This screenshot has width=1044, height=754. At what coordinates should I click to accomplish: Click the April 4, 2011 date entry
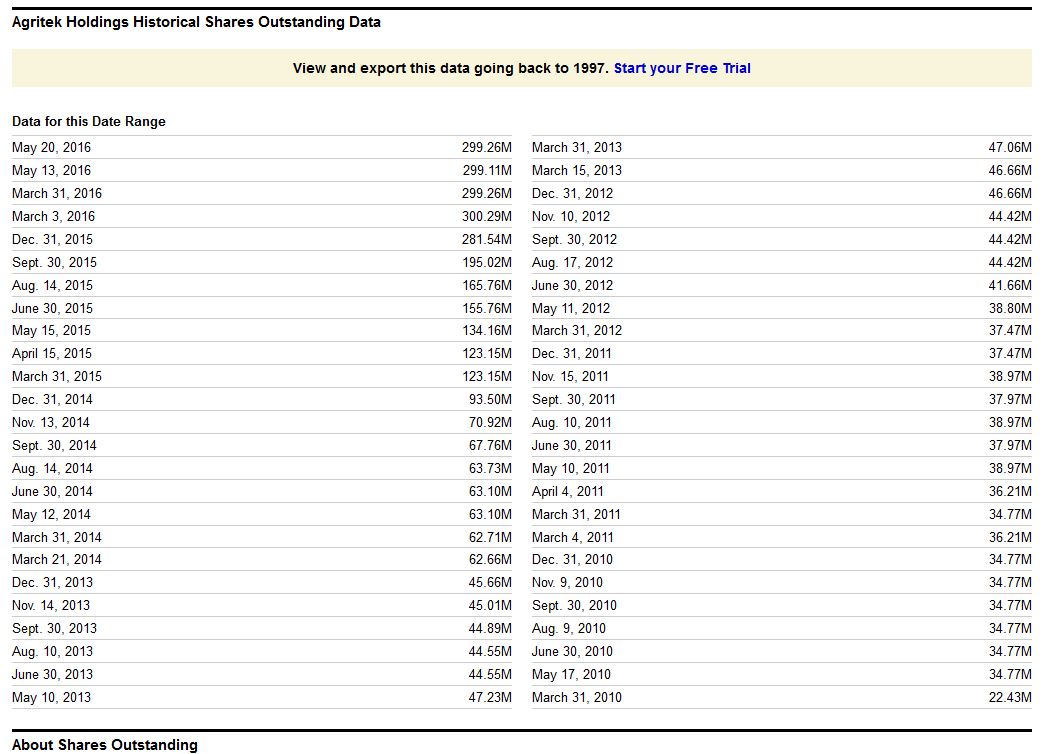(568, 491)
